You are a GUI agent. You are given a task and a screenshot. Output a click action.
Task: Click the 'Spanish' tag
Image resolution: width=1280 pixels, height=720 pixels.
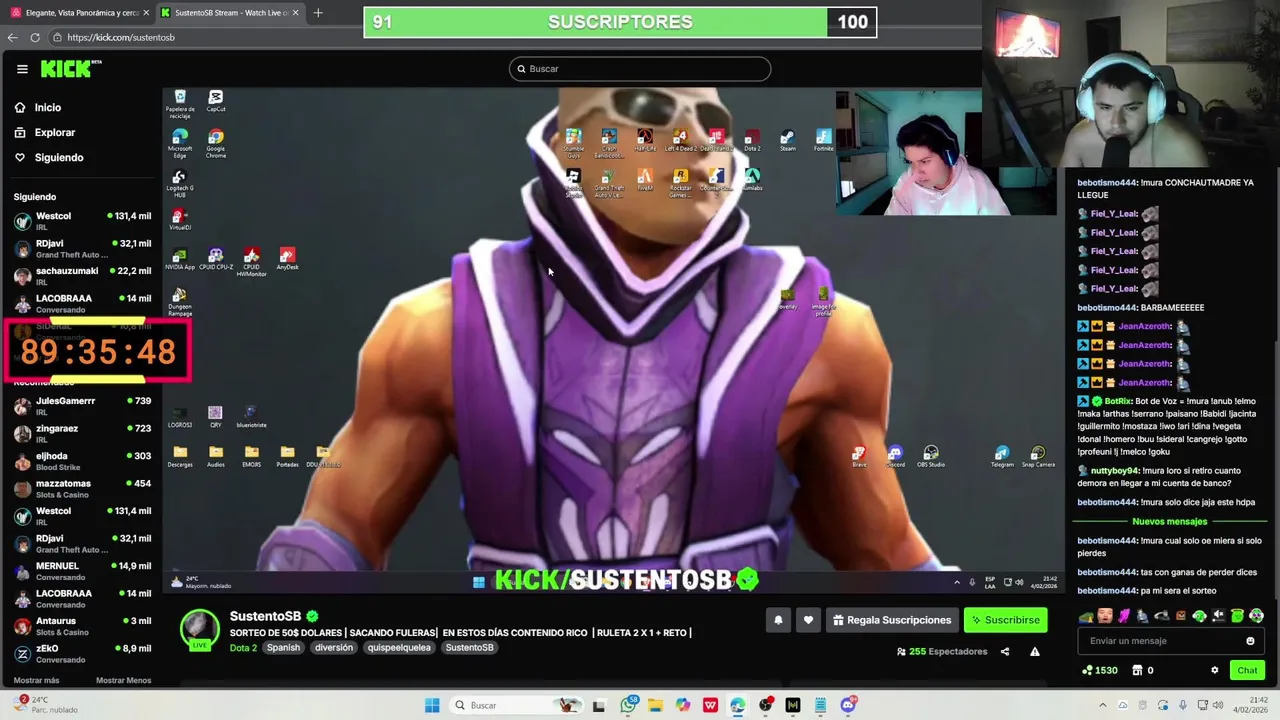(x=283, y=647)
